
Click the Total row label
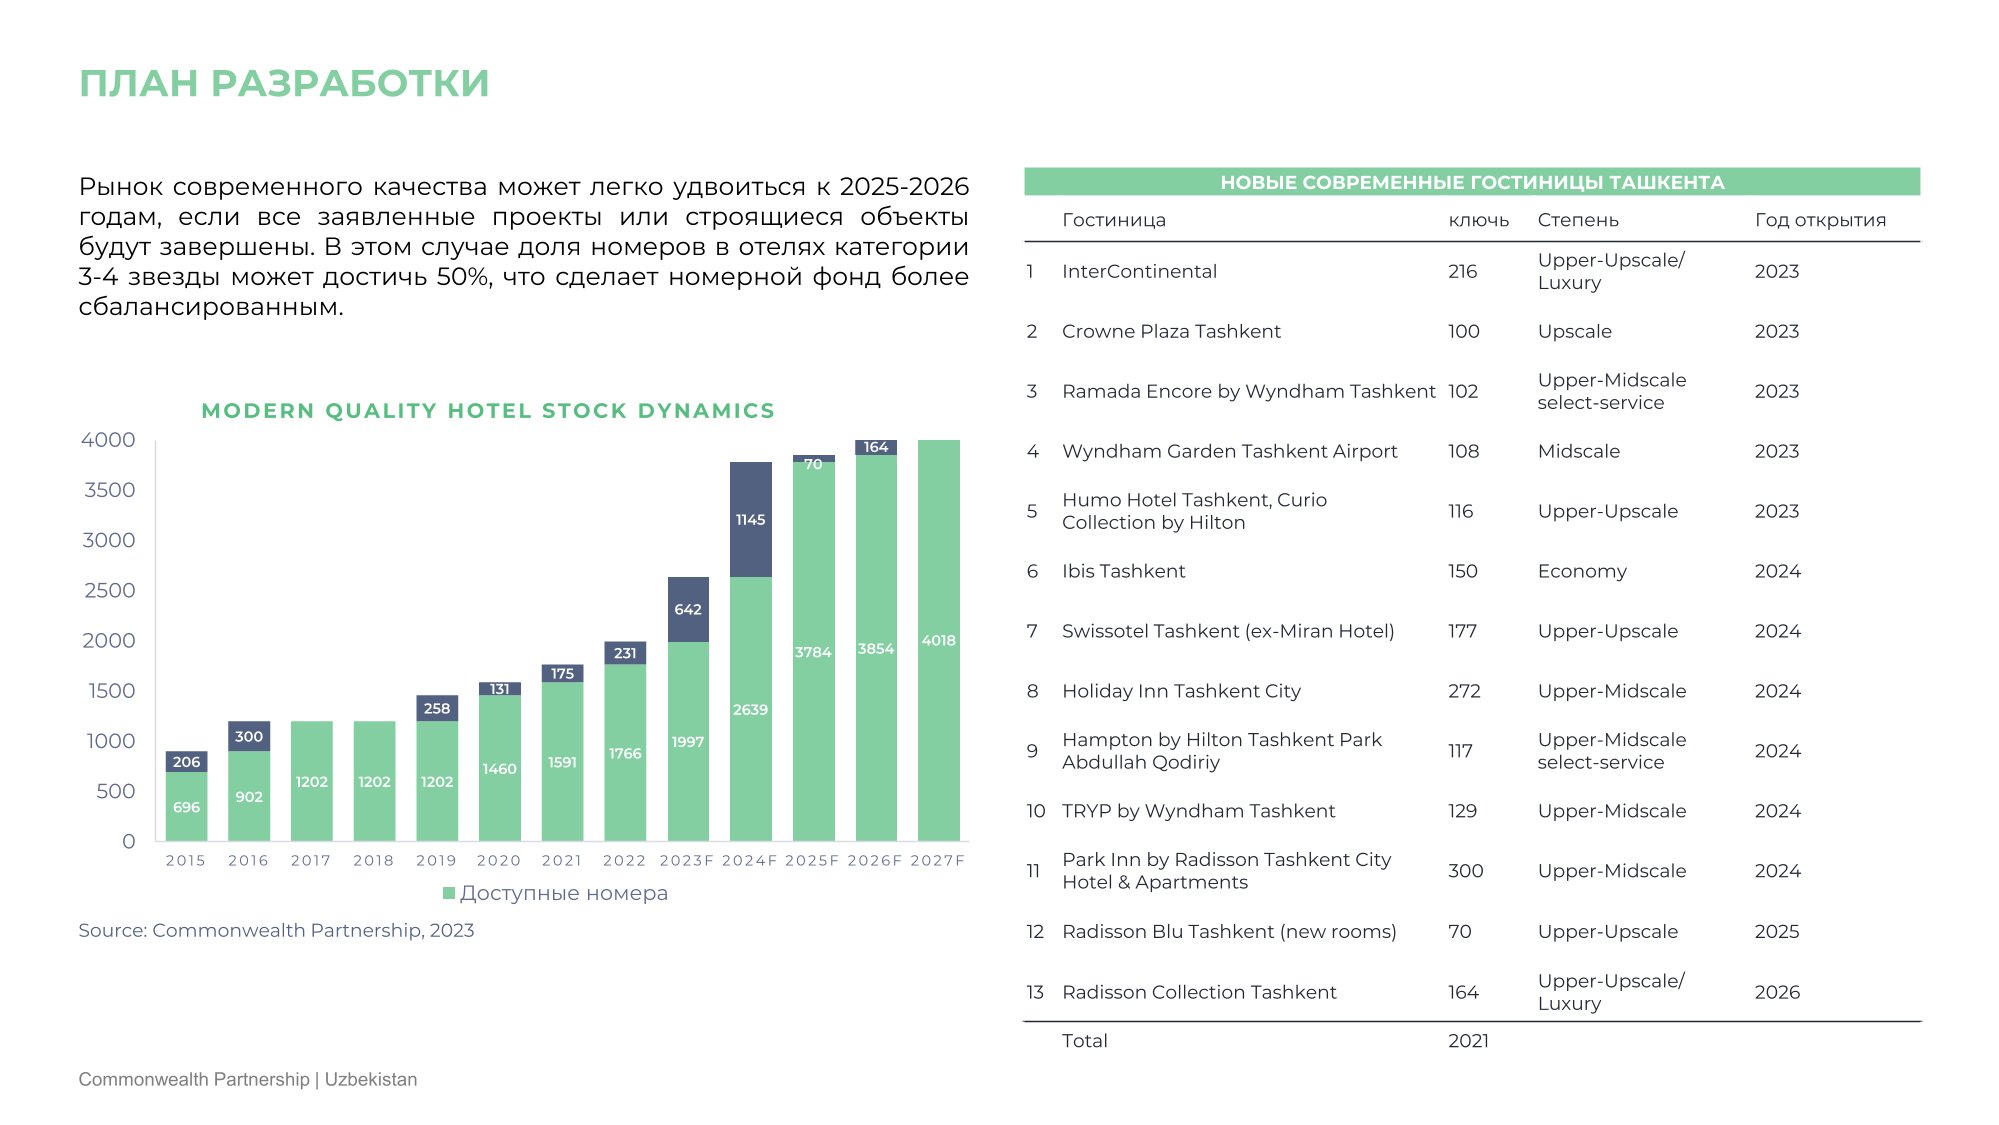point(1085,1040)
